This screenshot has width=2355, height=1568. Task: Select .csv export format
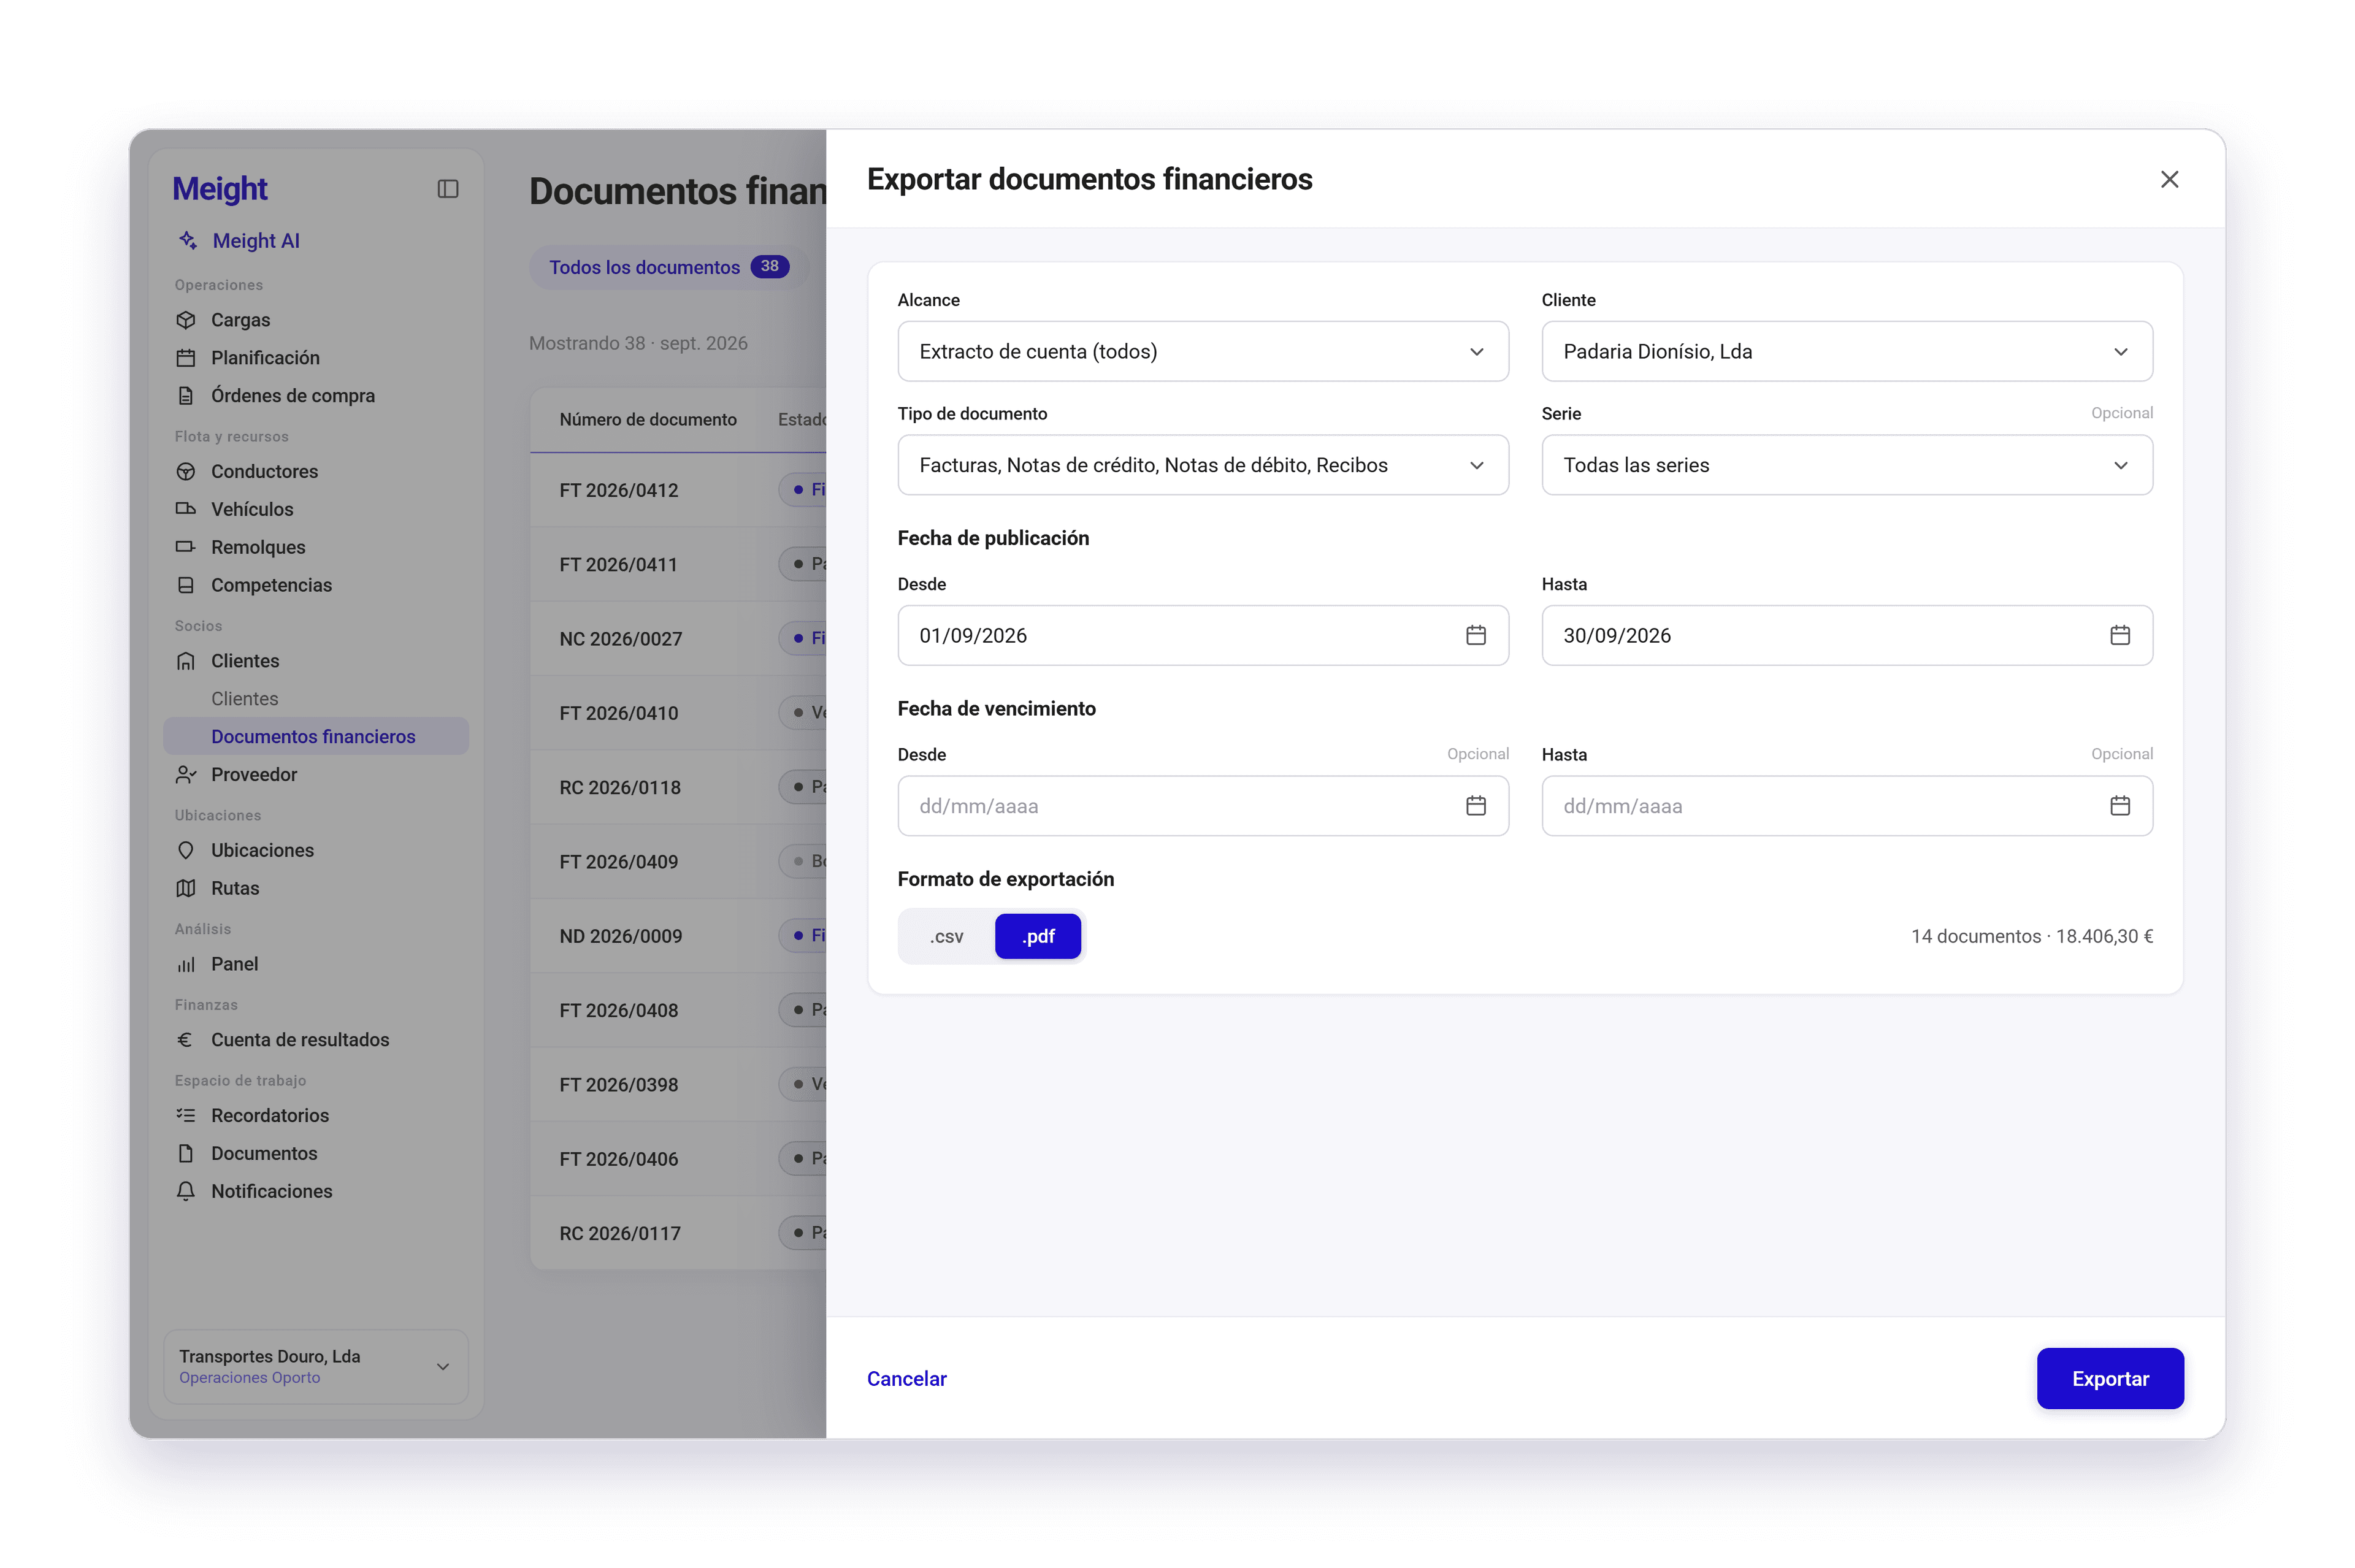pos(946,936)
